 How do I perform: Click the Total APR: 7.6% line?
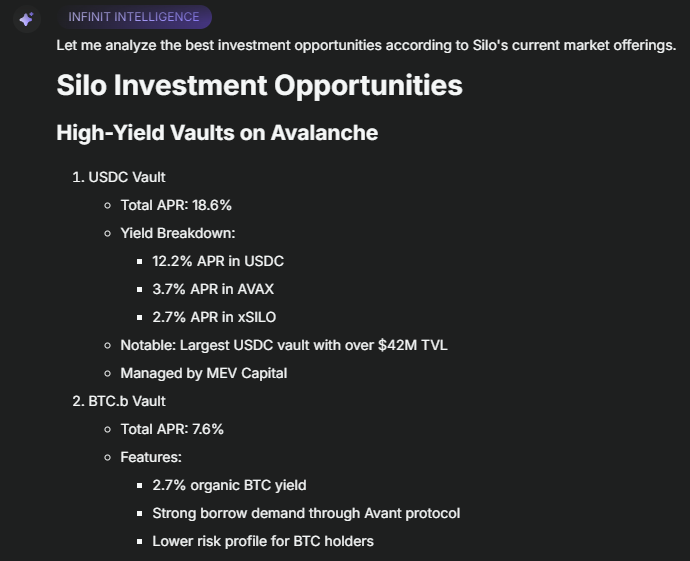click(x=172, y=429)
